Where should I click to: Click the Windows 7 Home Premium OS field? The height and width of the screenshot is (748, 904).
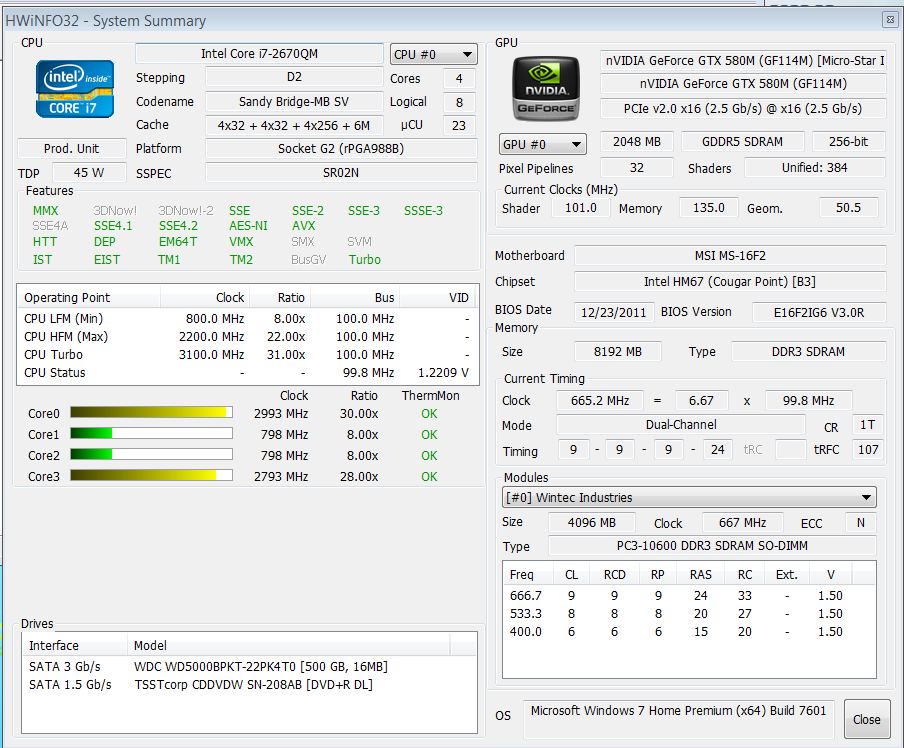pos(679,719)
